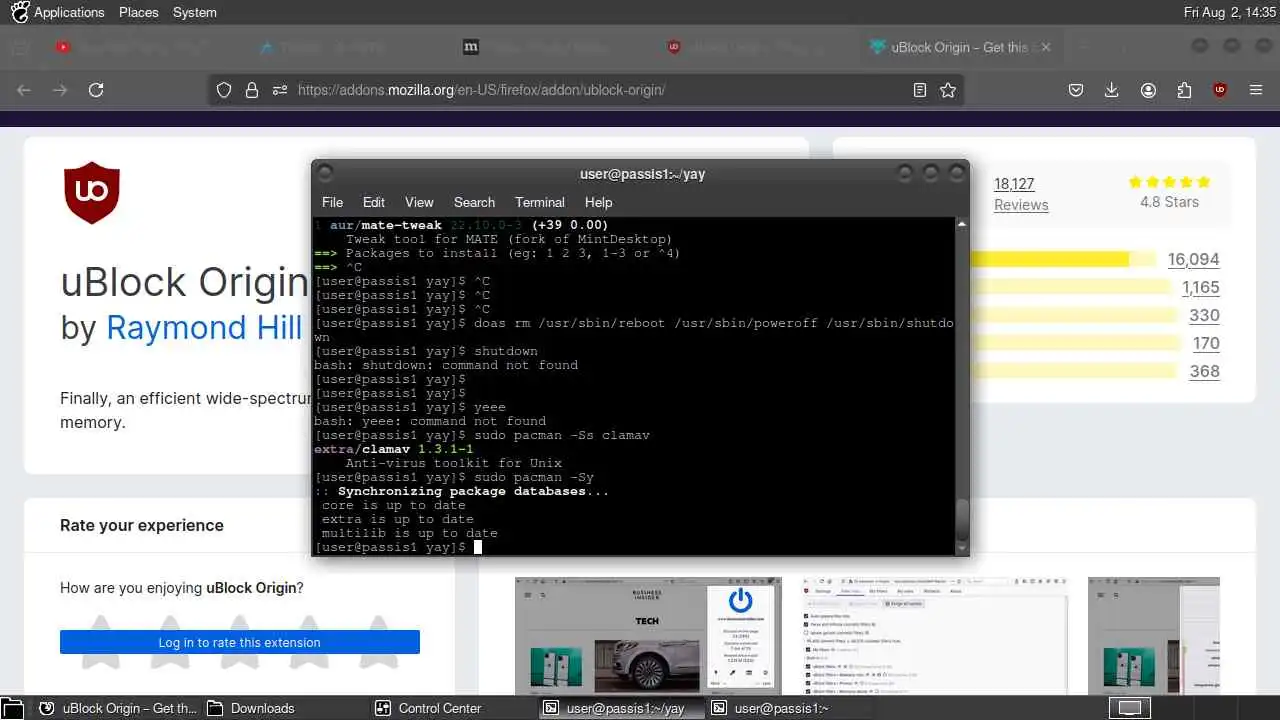Save page to Pocket
Image resolution: width=1280 pixels, height=720 pixels.
pos(1076,90)
